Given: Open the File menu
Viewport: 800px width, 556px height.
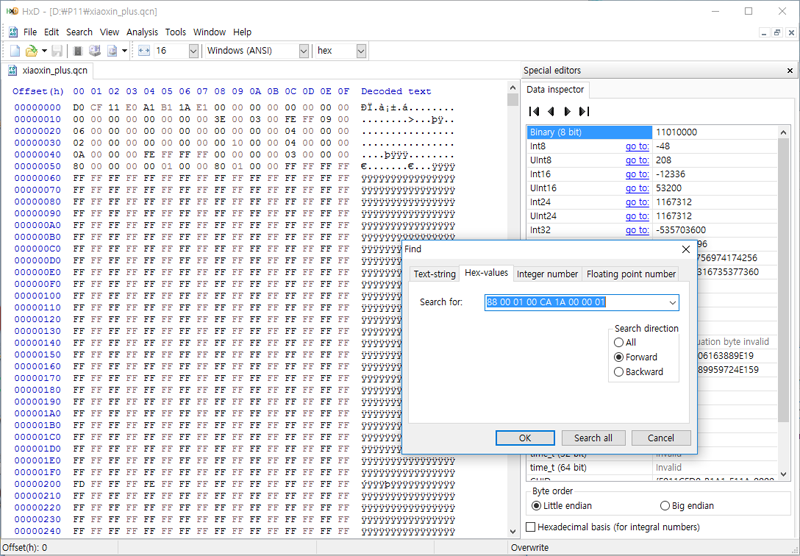Looking at the screenshot, I should click(30, 32).
